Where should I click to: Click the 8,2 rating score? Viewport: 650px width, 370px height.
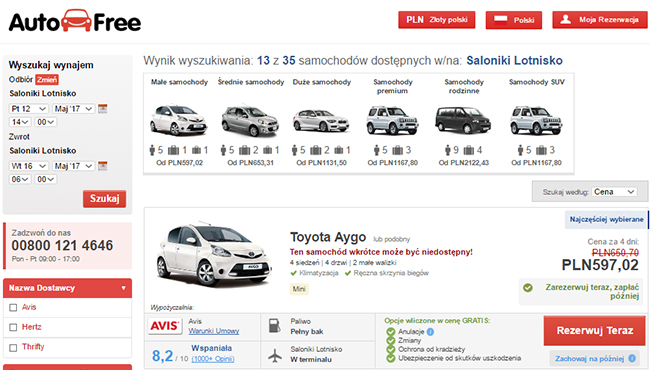162,355
